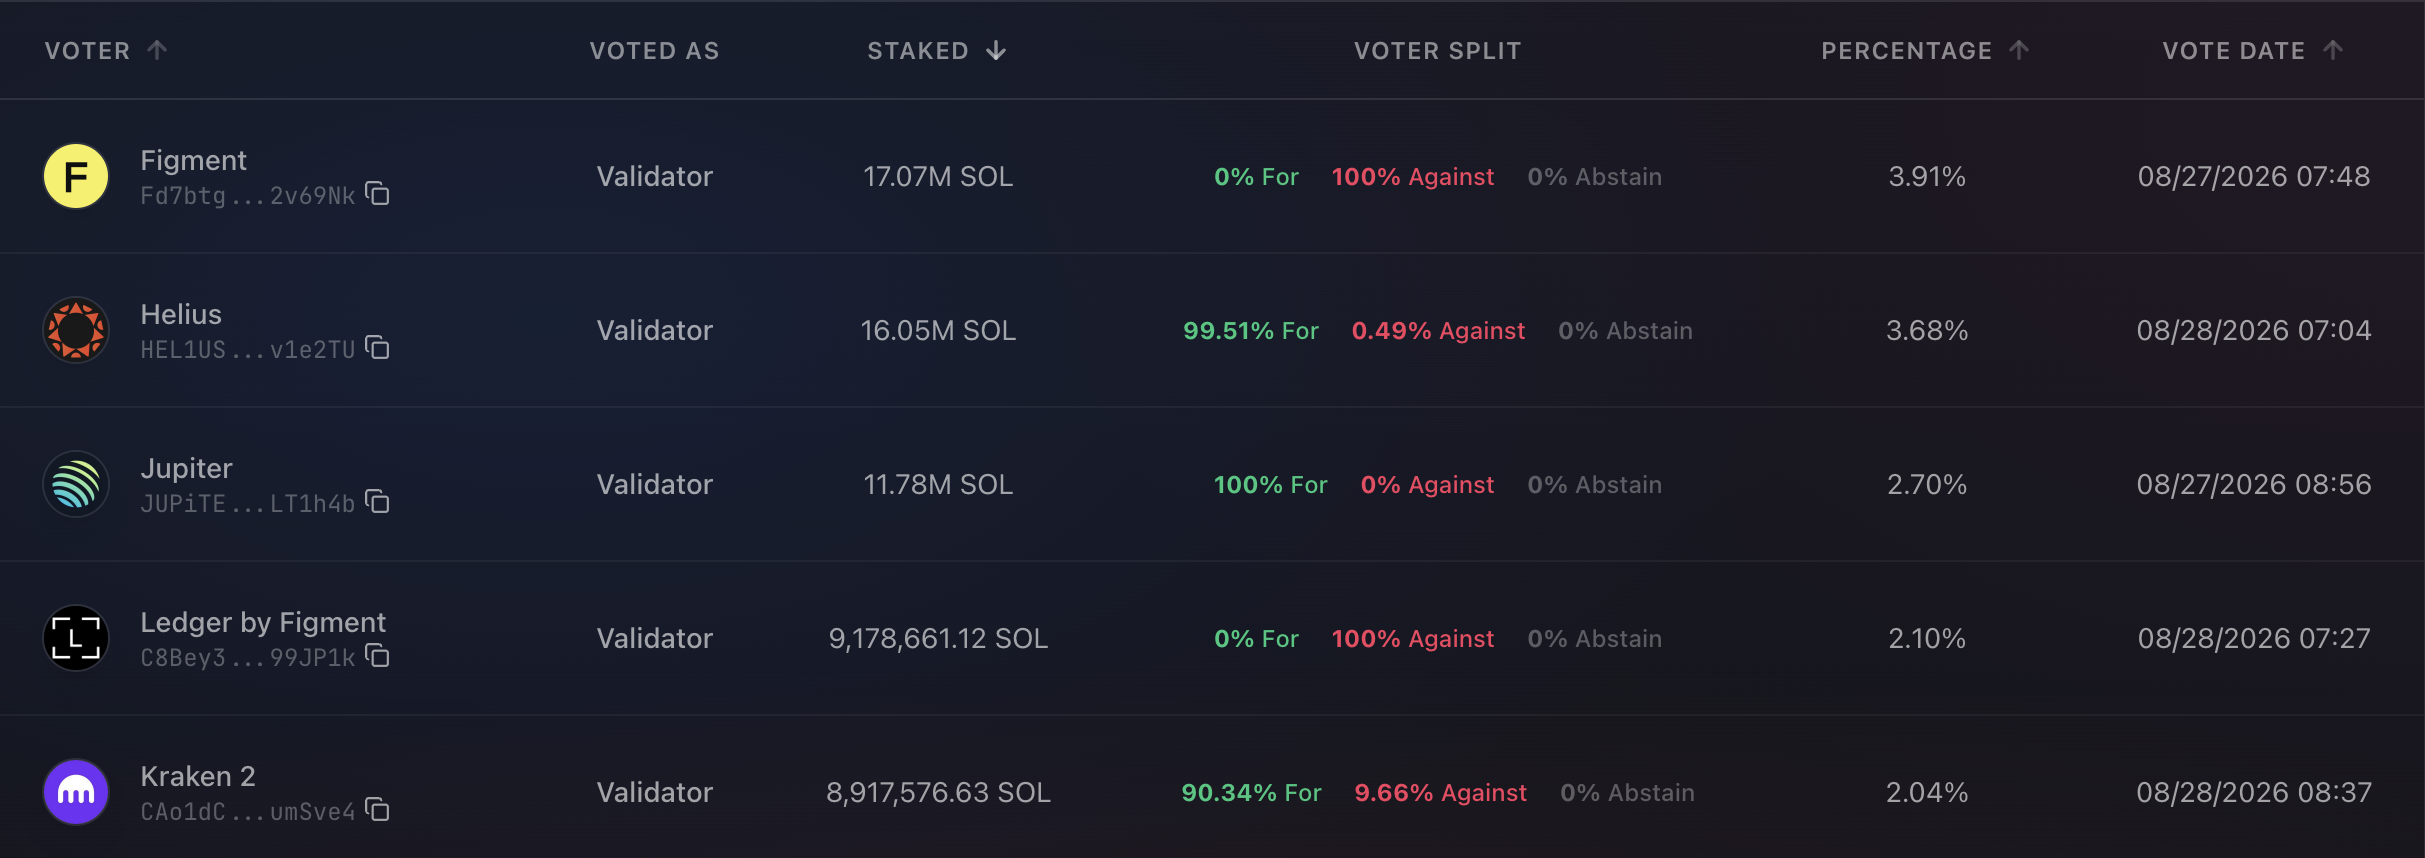Click the Voted As column header
The width and height of the screenshot is (2425, 858).
[654, 51]
